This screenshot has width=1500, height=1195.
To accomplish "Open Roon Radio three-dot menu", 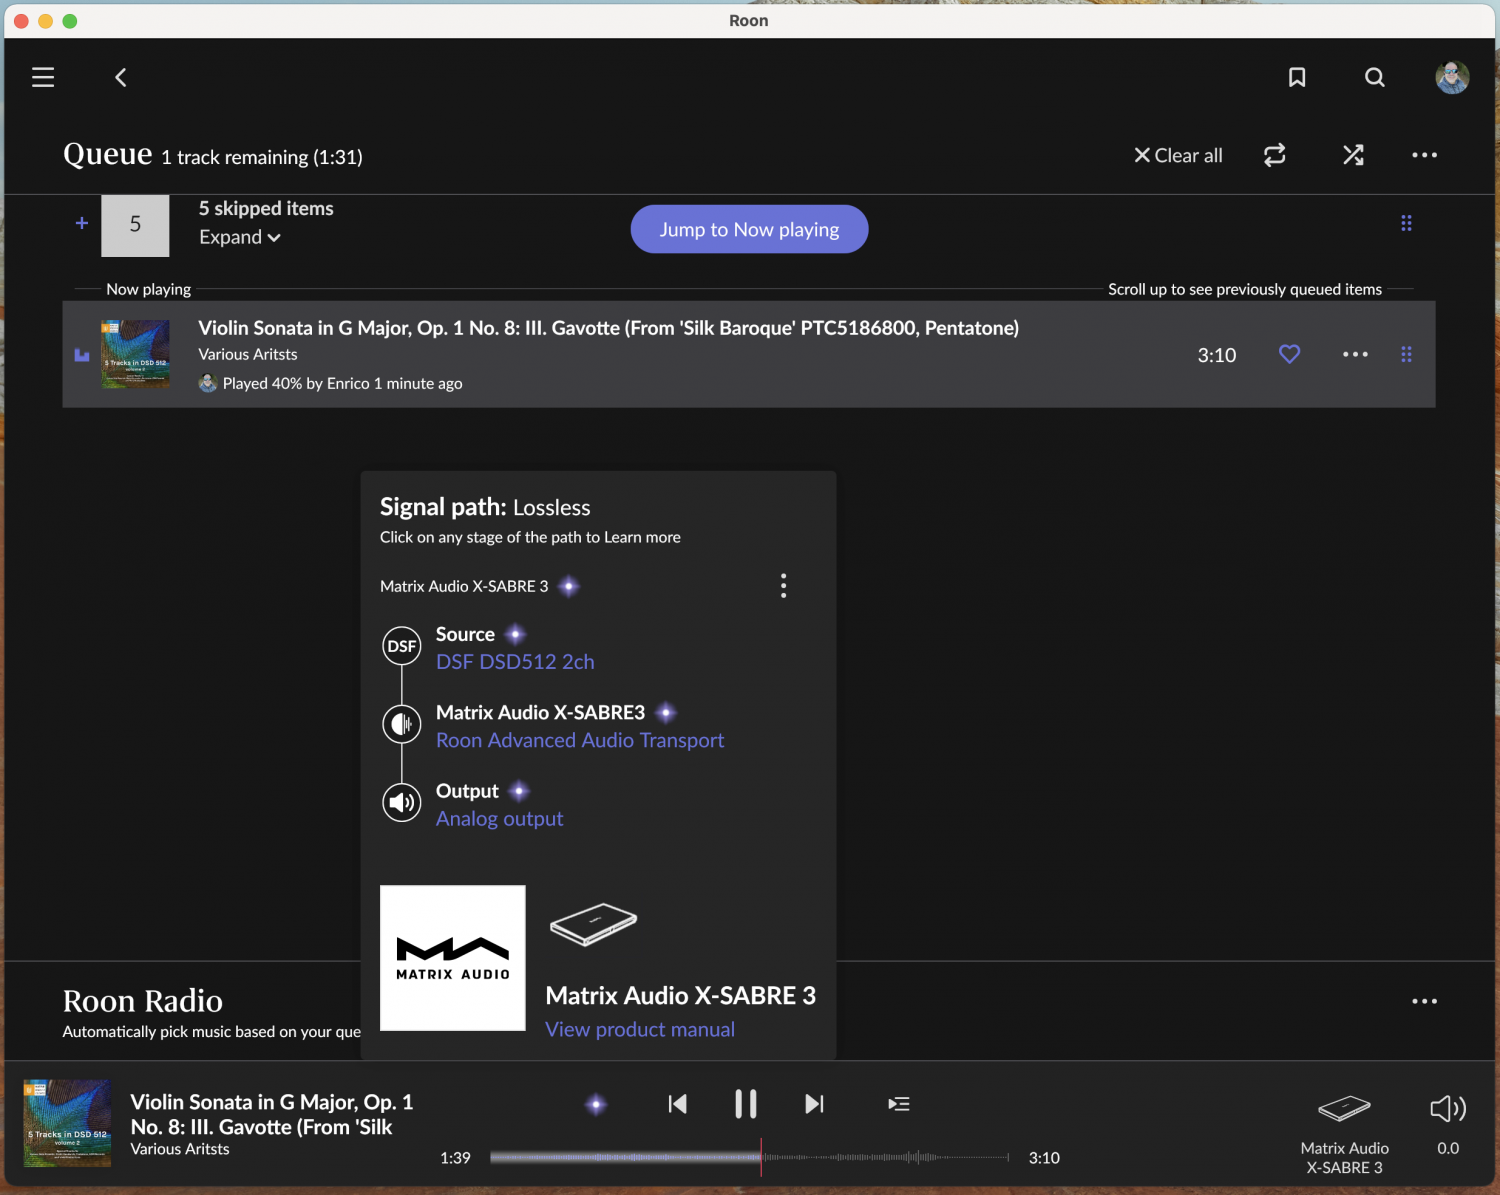I will (x=1424, y=1001).
